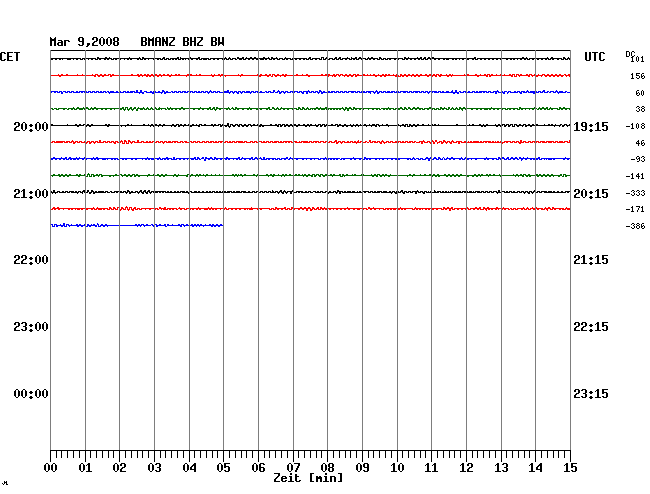Select the "00:00" CET time label
This screenshot has height=494, width=650.
click(x=31, y=394)
